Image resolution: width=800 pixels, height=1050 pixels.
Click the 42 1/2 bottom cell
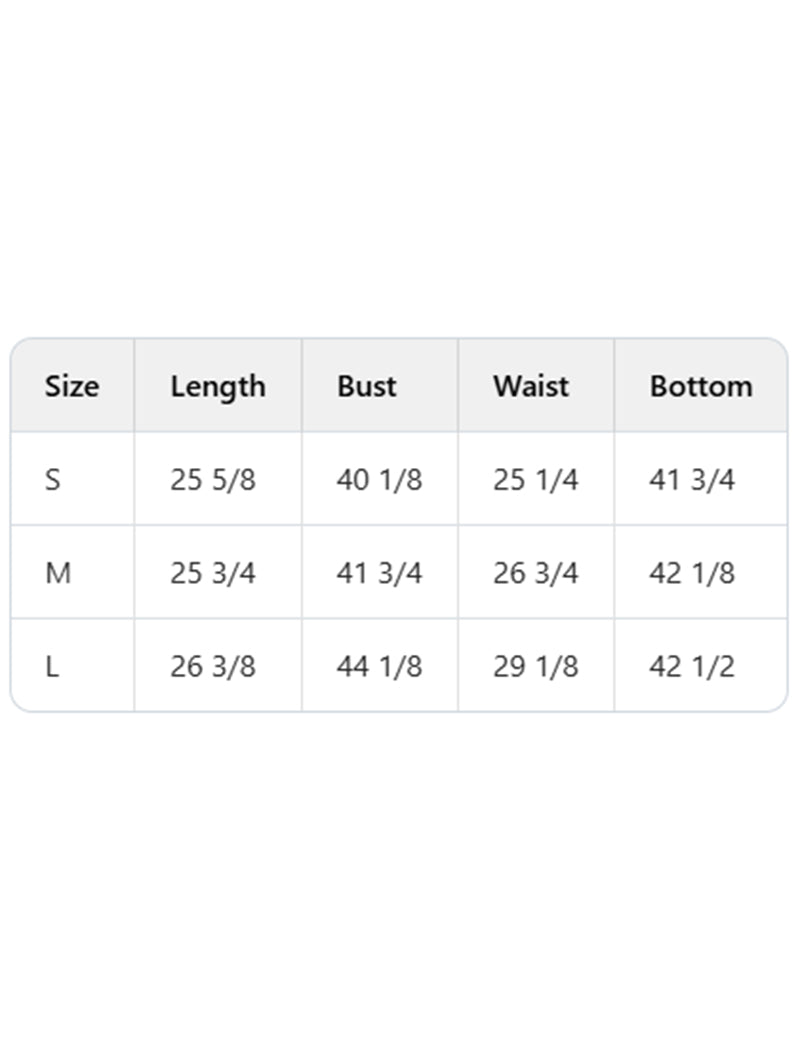692,666
